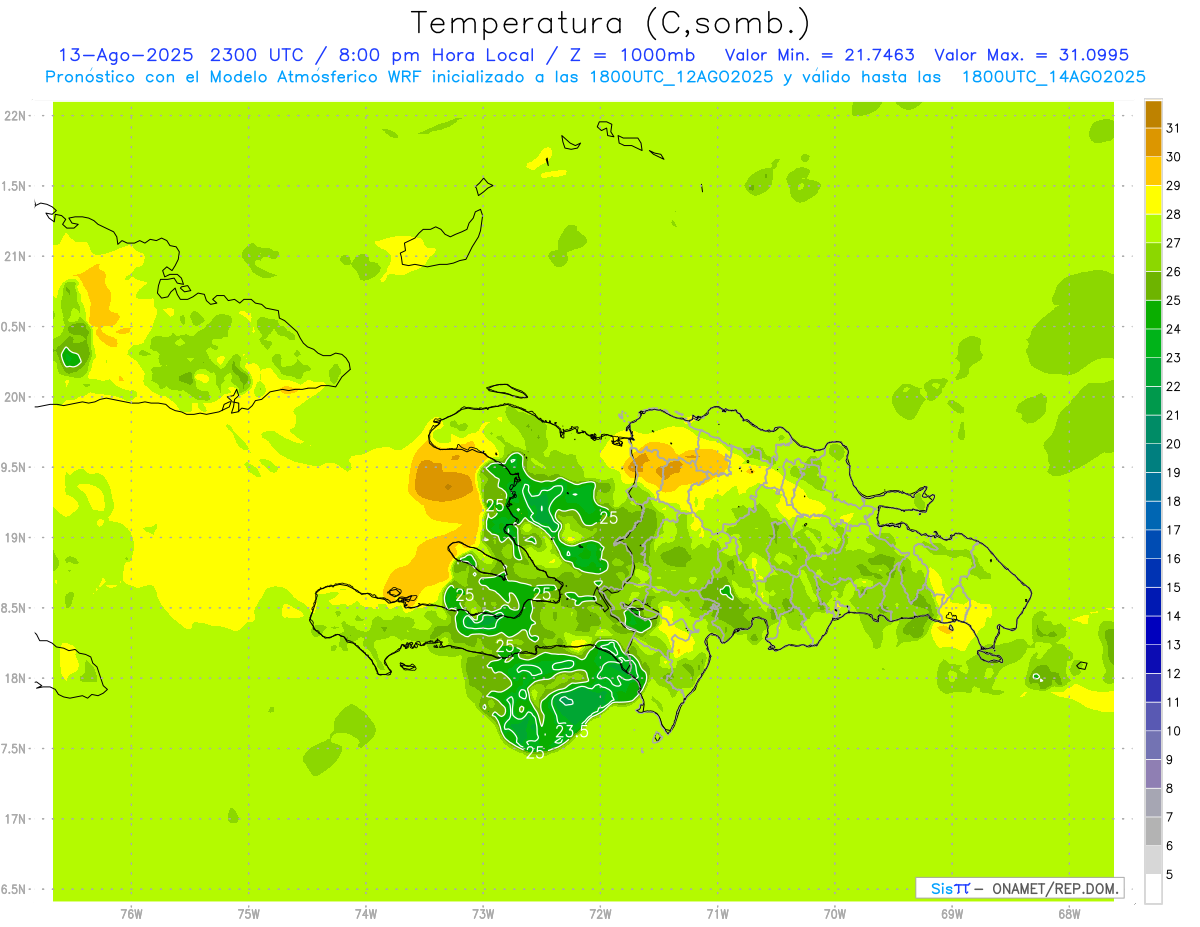The height and width of the screenshot is (927, 1200).
Task: Click the colorbar scale label '27'
Action: 1174,243
